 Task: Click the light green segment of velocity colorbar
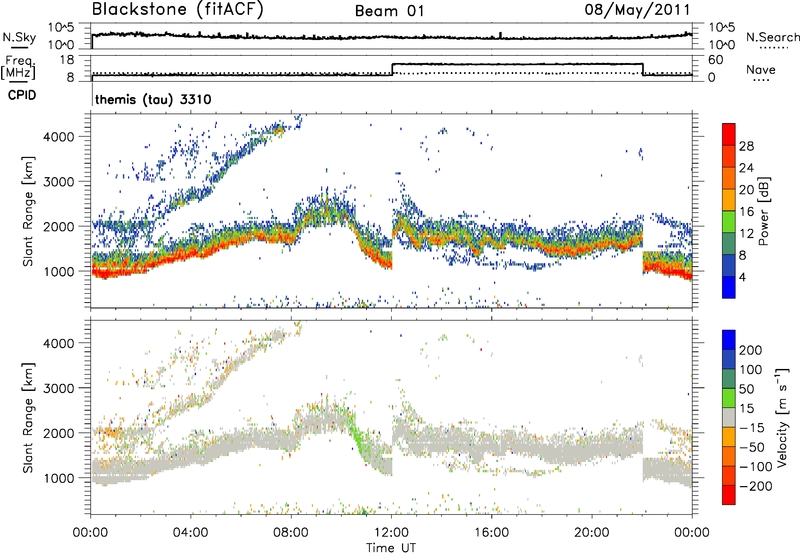[729, 398]
